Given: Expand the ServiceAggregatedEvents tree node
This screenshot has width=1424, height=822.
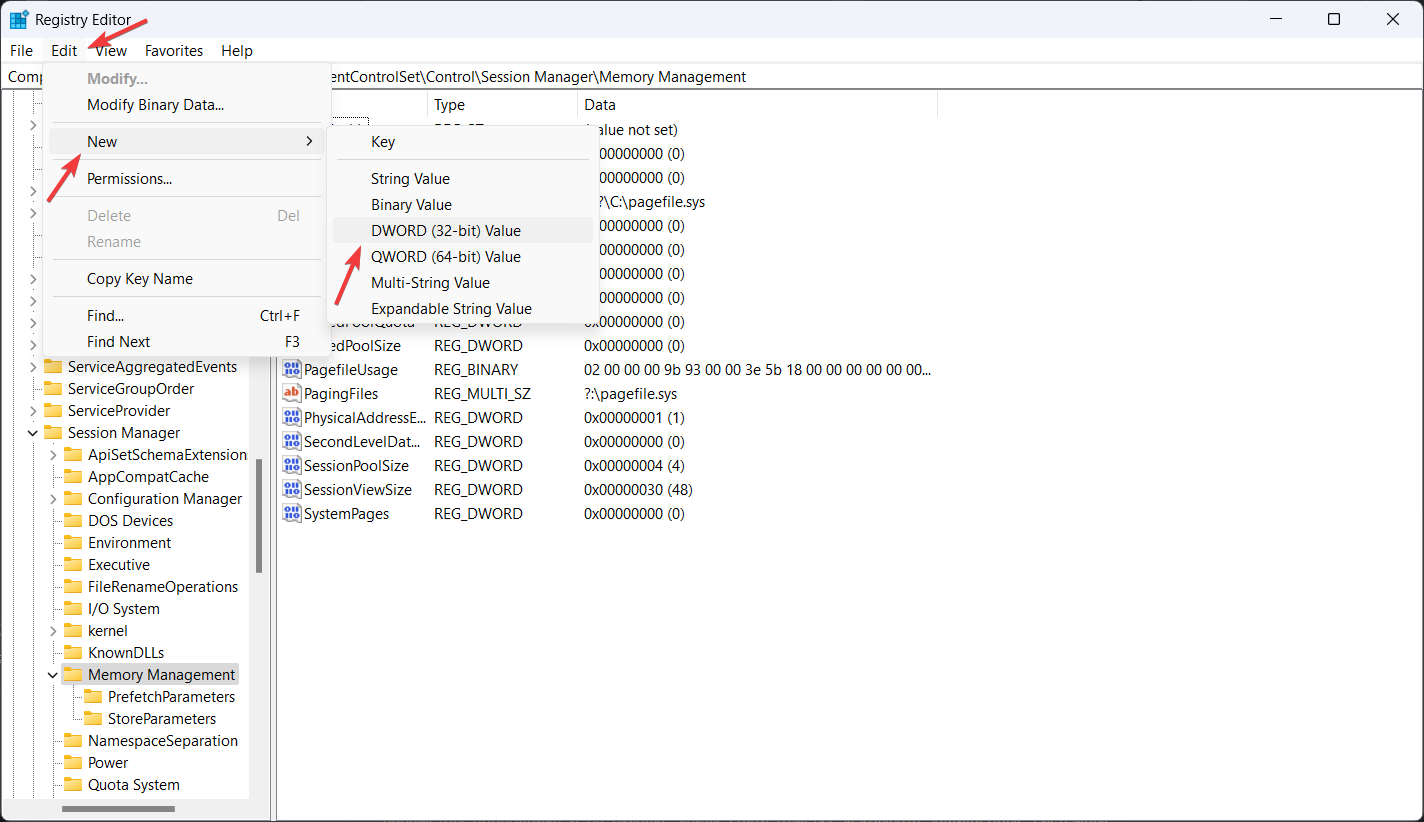Looking at the screenshot, I should [x=32, y=367].
